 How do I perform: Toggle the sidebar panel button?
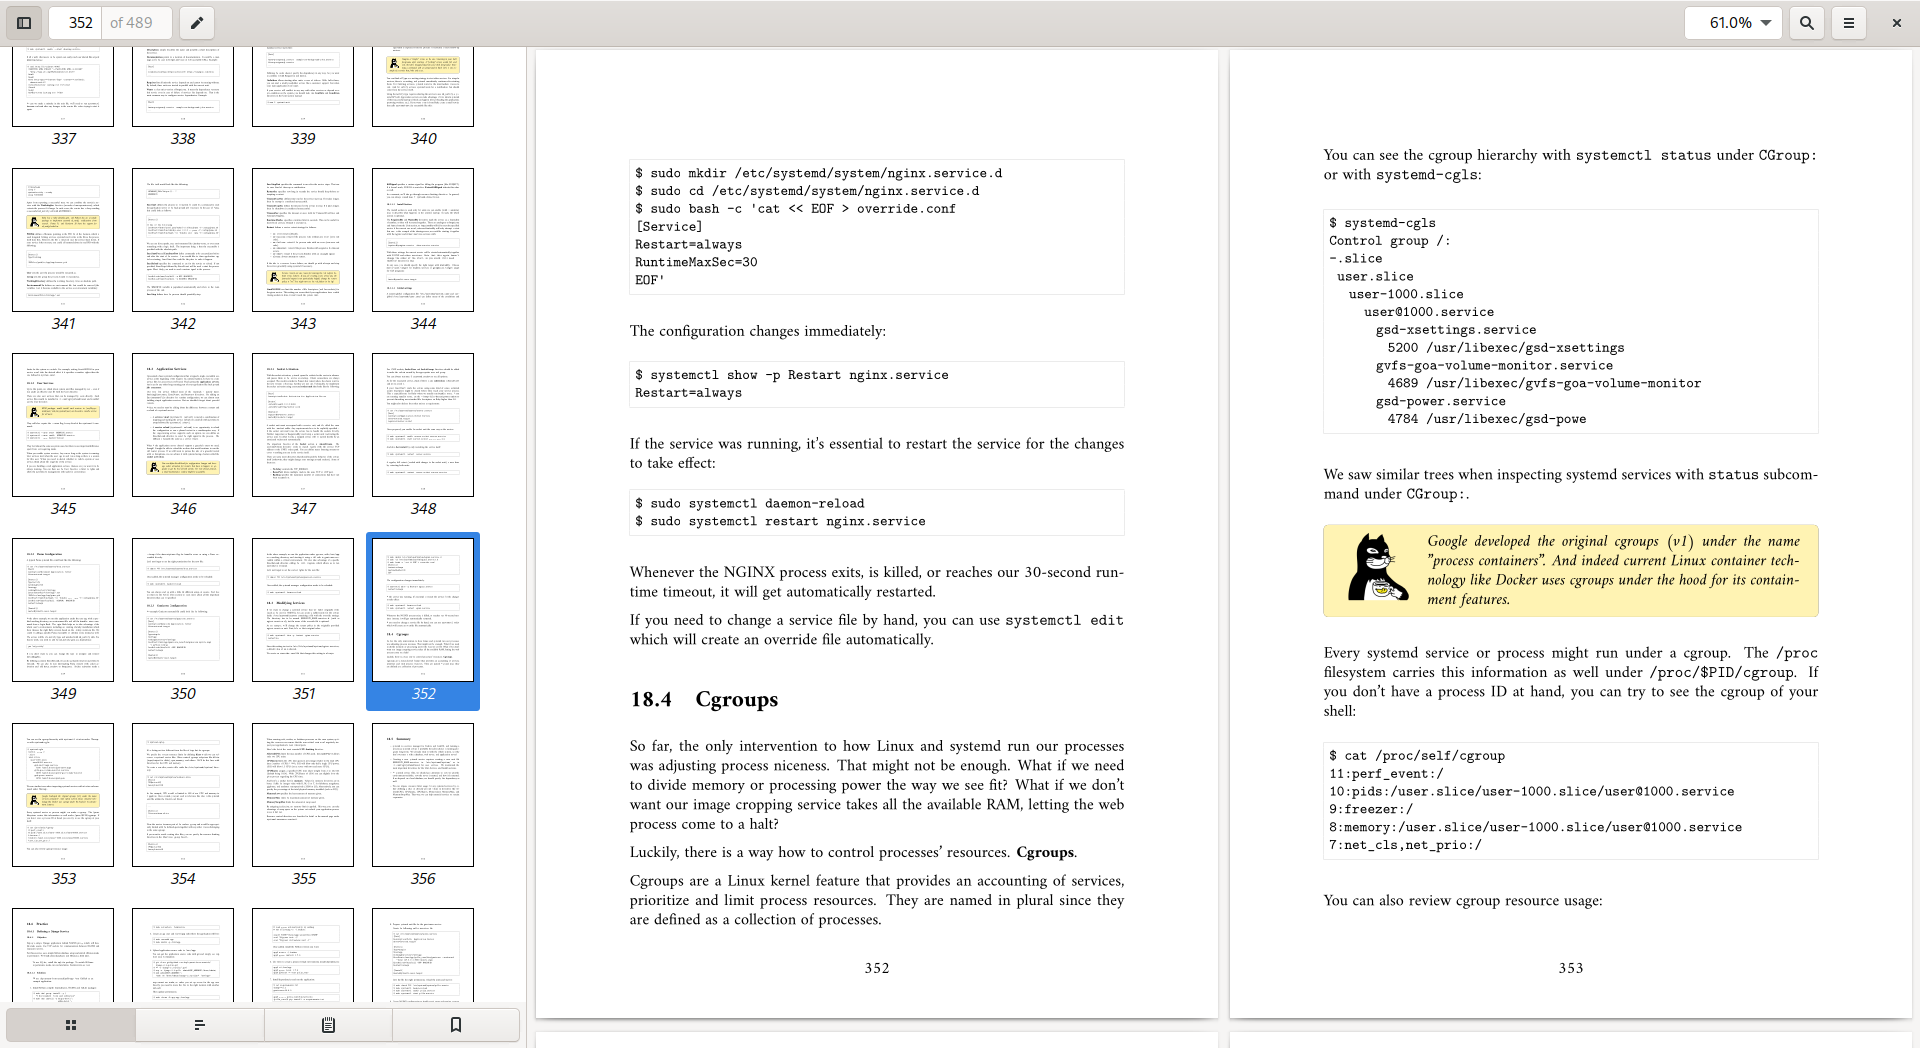point(24,23)
